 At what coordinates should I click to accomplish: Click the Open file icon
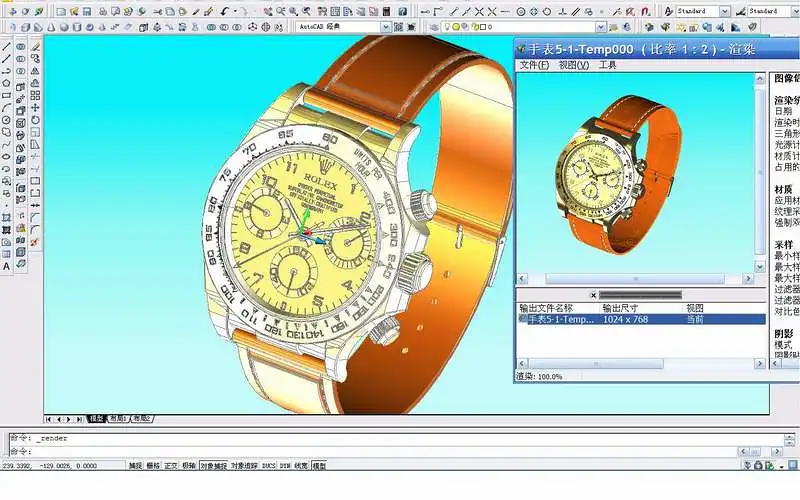click(x=74, y=11)
